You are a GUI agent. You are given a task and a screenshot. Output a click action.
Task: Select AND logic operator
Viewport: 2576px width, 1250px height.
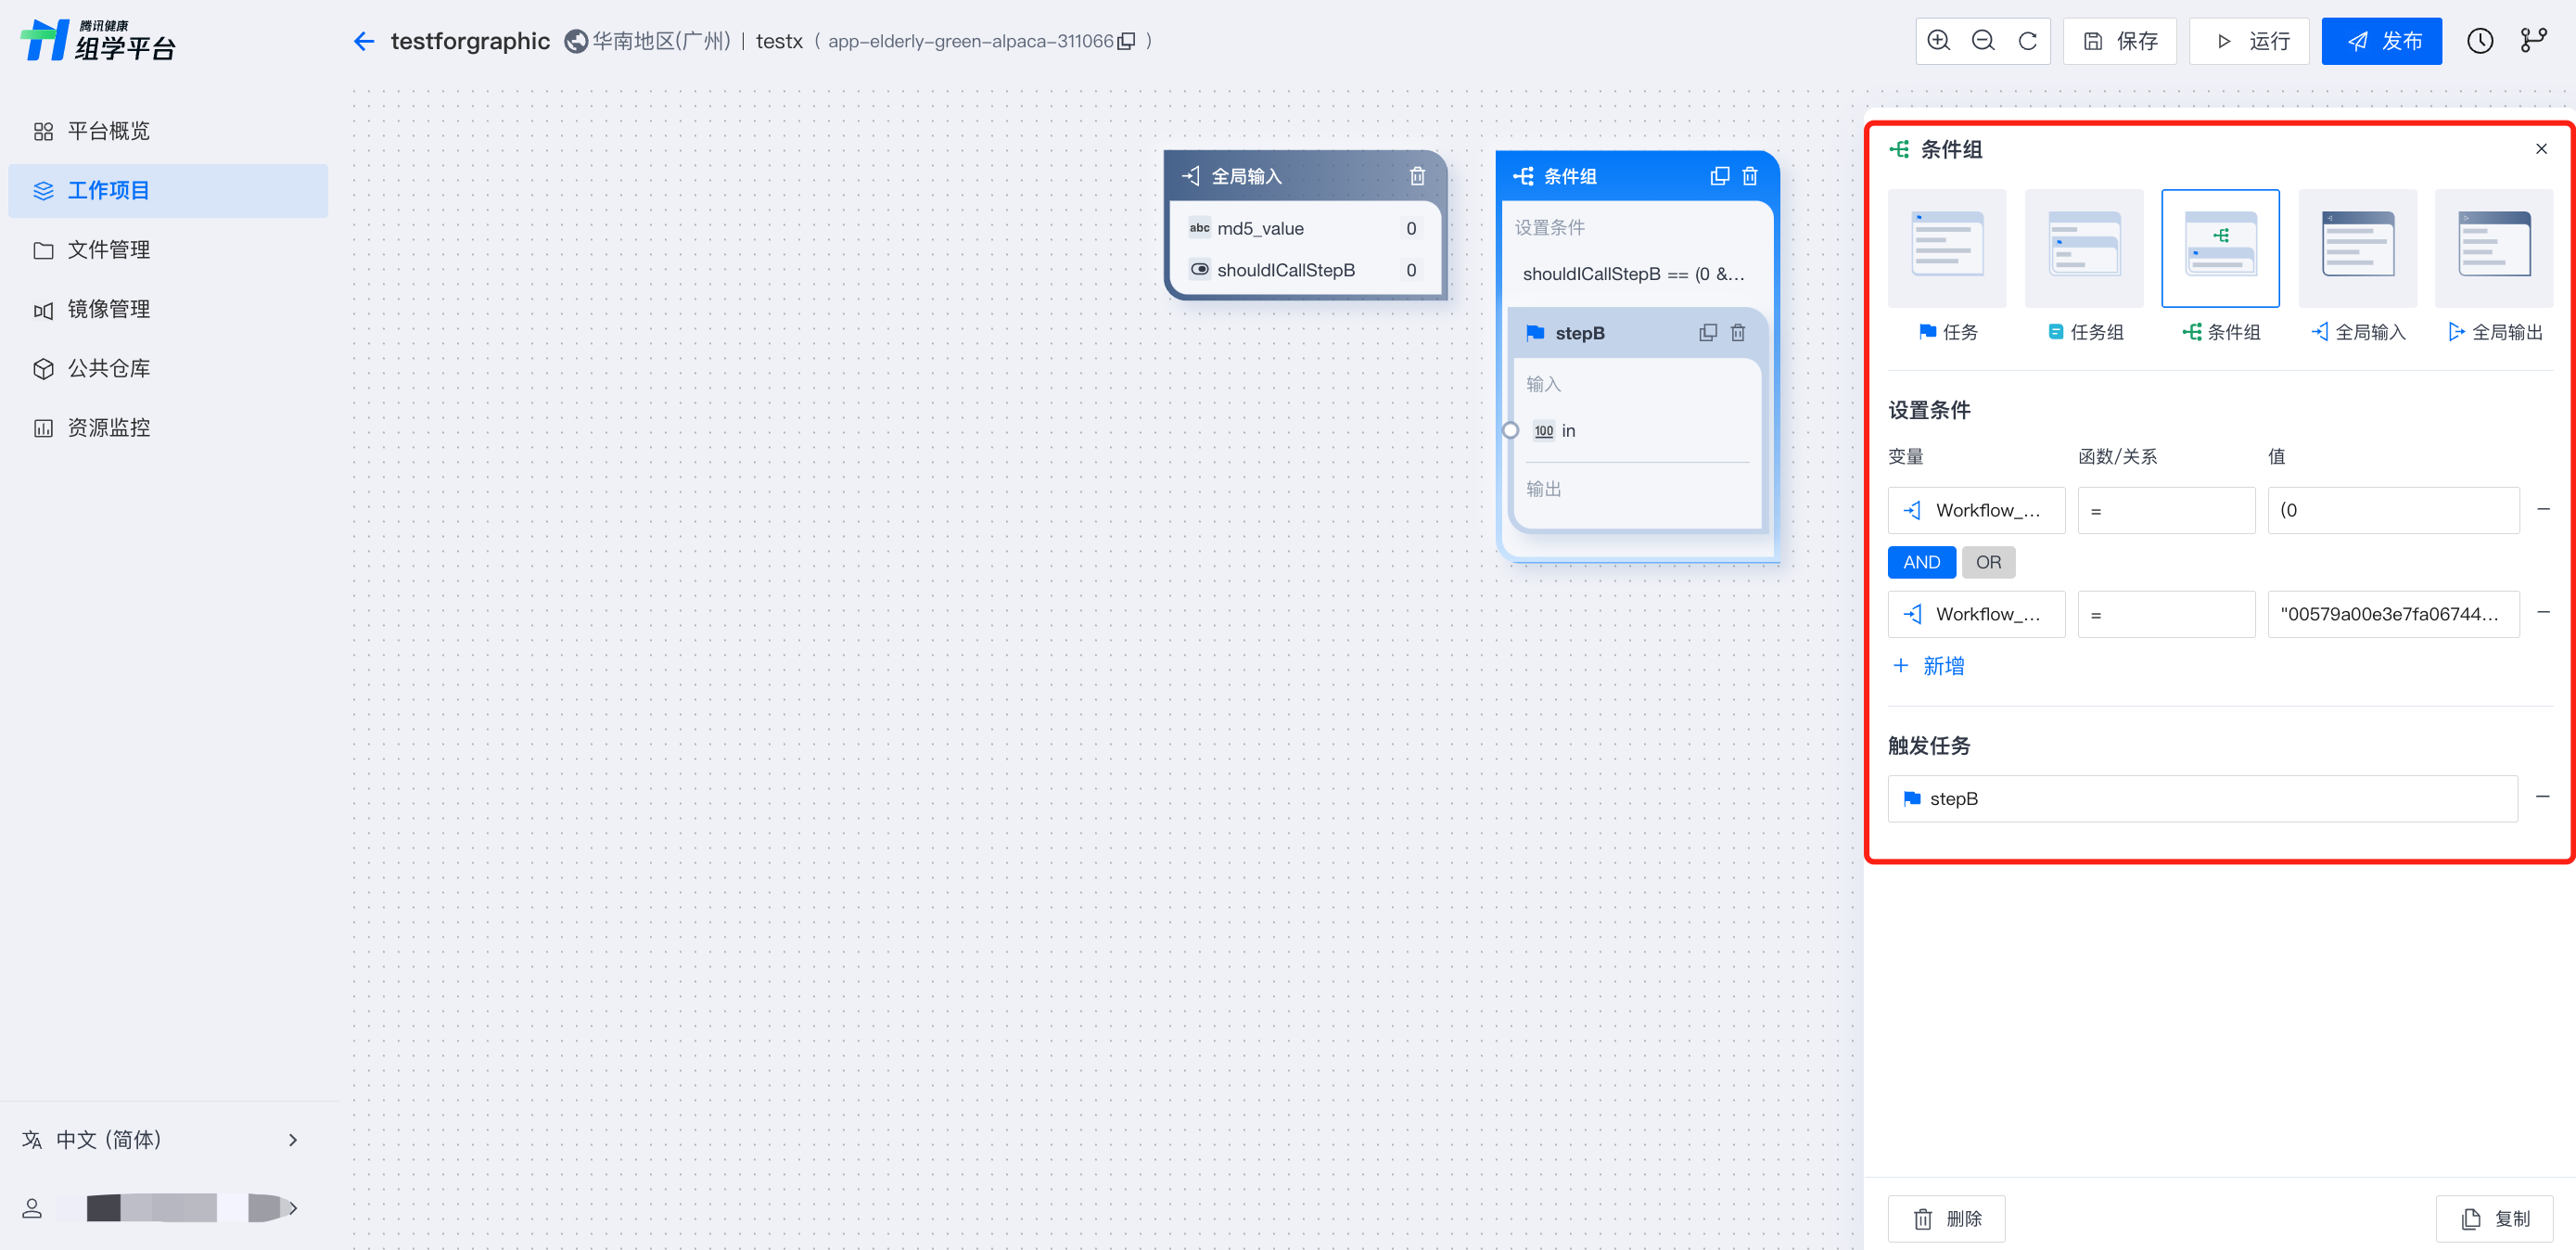[x=1920, y=562]
